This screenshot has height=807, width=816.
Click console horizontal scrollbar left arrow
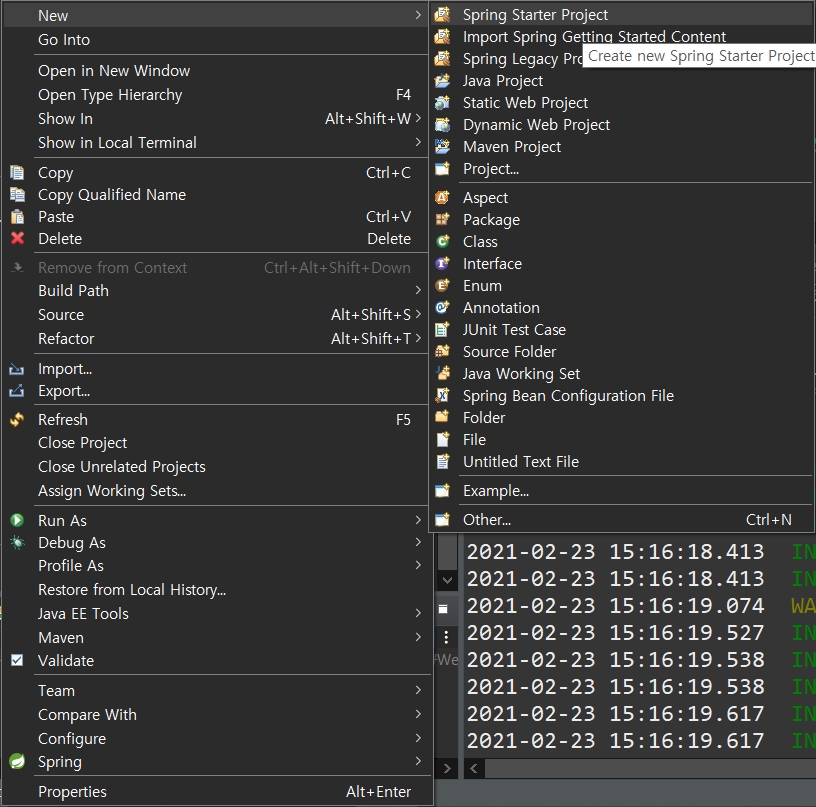click(x=474, y=768)
